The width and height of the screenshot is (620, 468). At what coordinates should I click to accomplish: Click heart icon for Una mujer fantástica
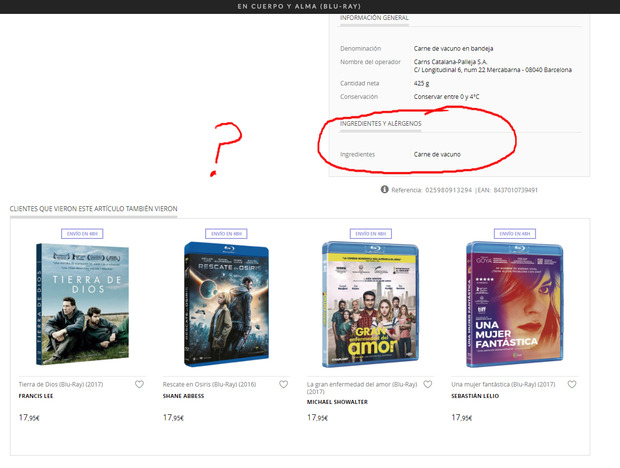(572, 385)
